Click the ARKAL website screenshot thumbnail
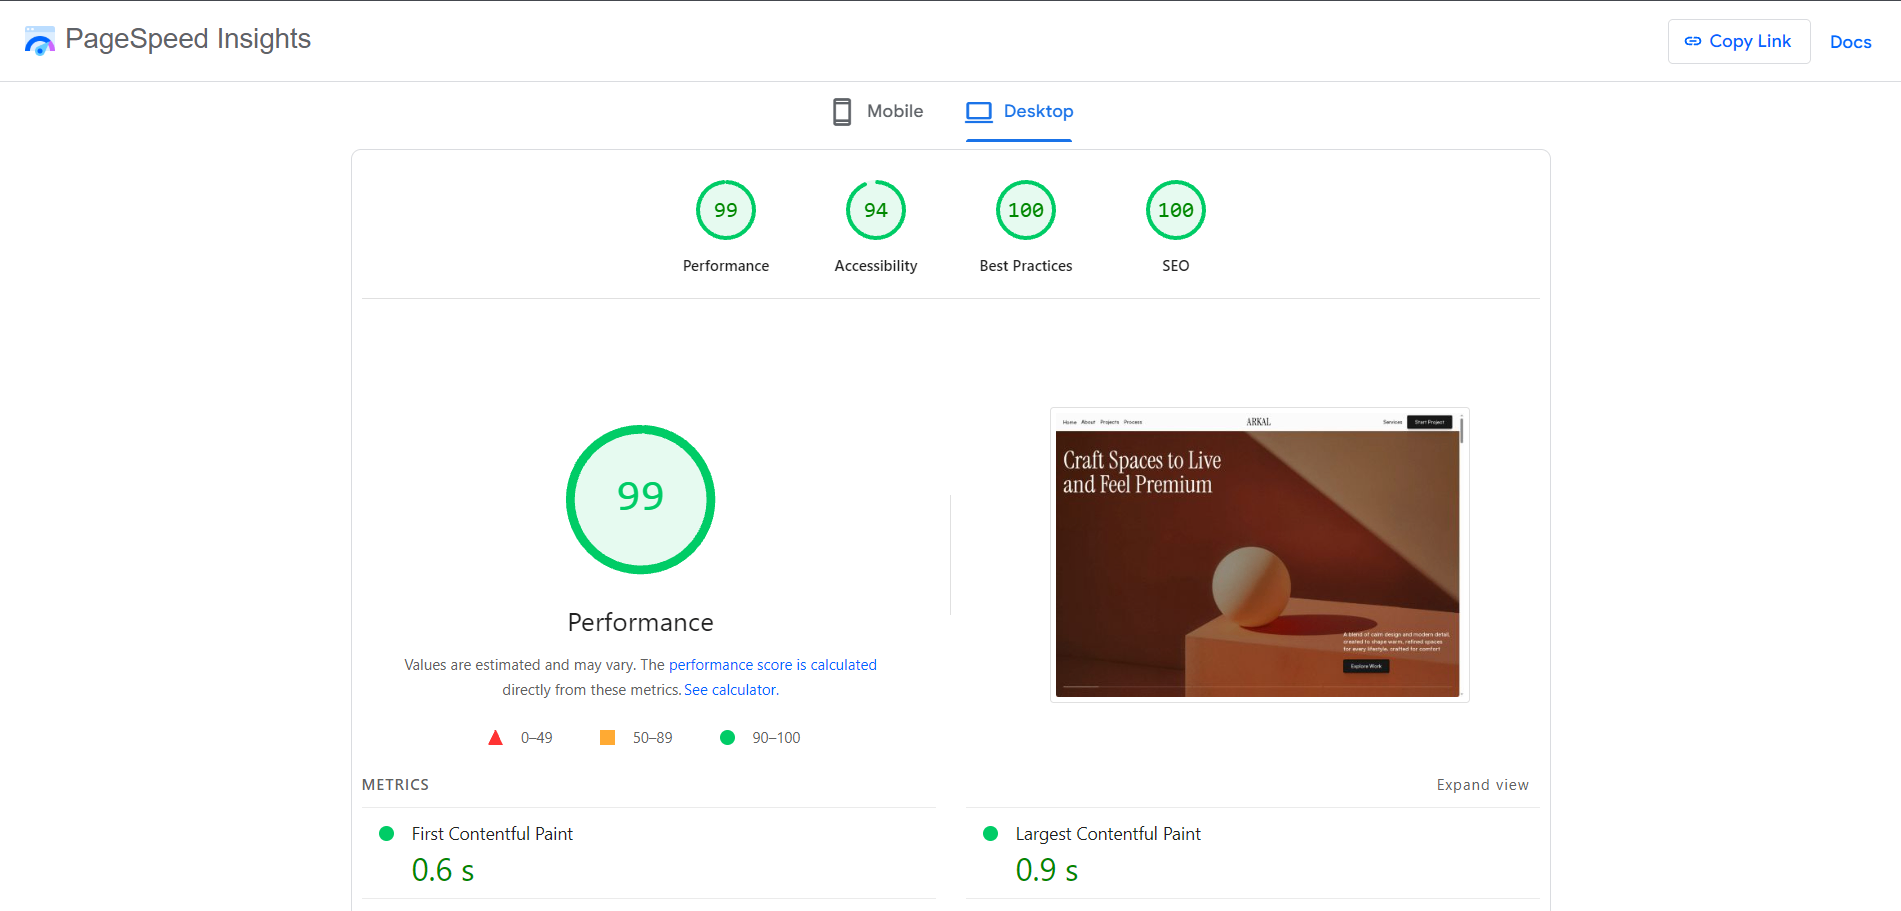 coord(1258,555)
